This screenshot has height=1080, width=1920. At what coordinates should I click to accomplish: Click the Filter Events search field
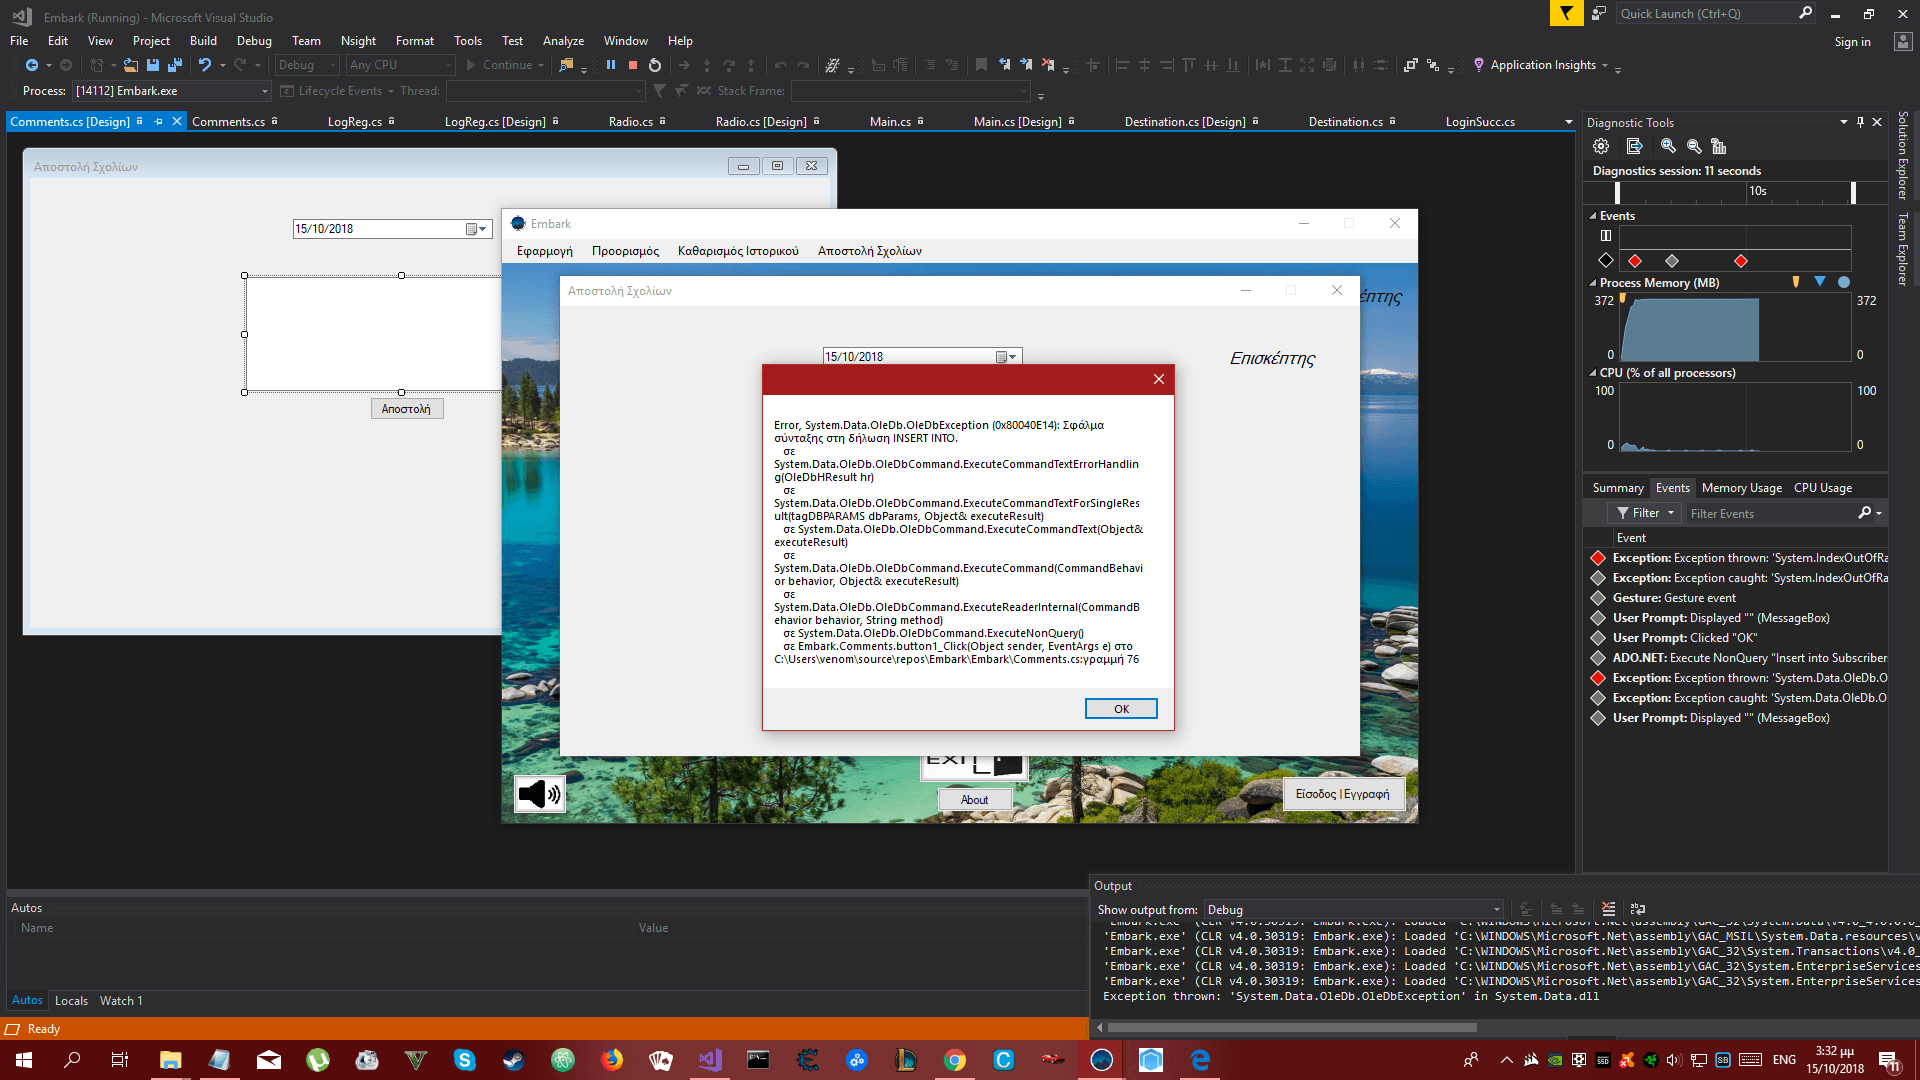click(x=1770, y=514)
